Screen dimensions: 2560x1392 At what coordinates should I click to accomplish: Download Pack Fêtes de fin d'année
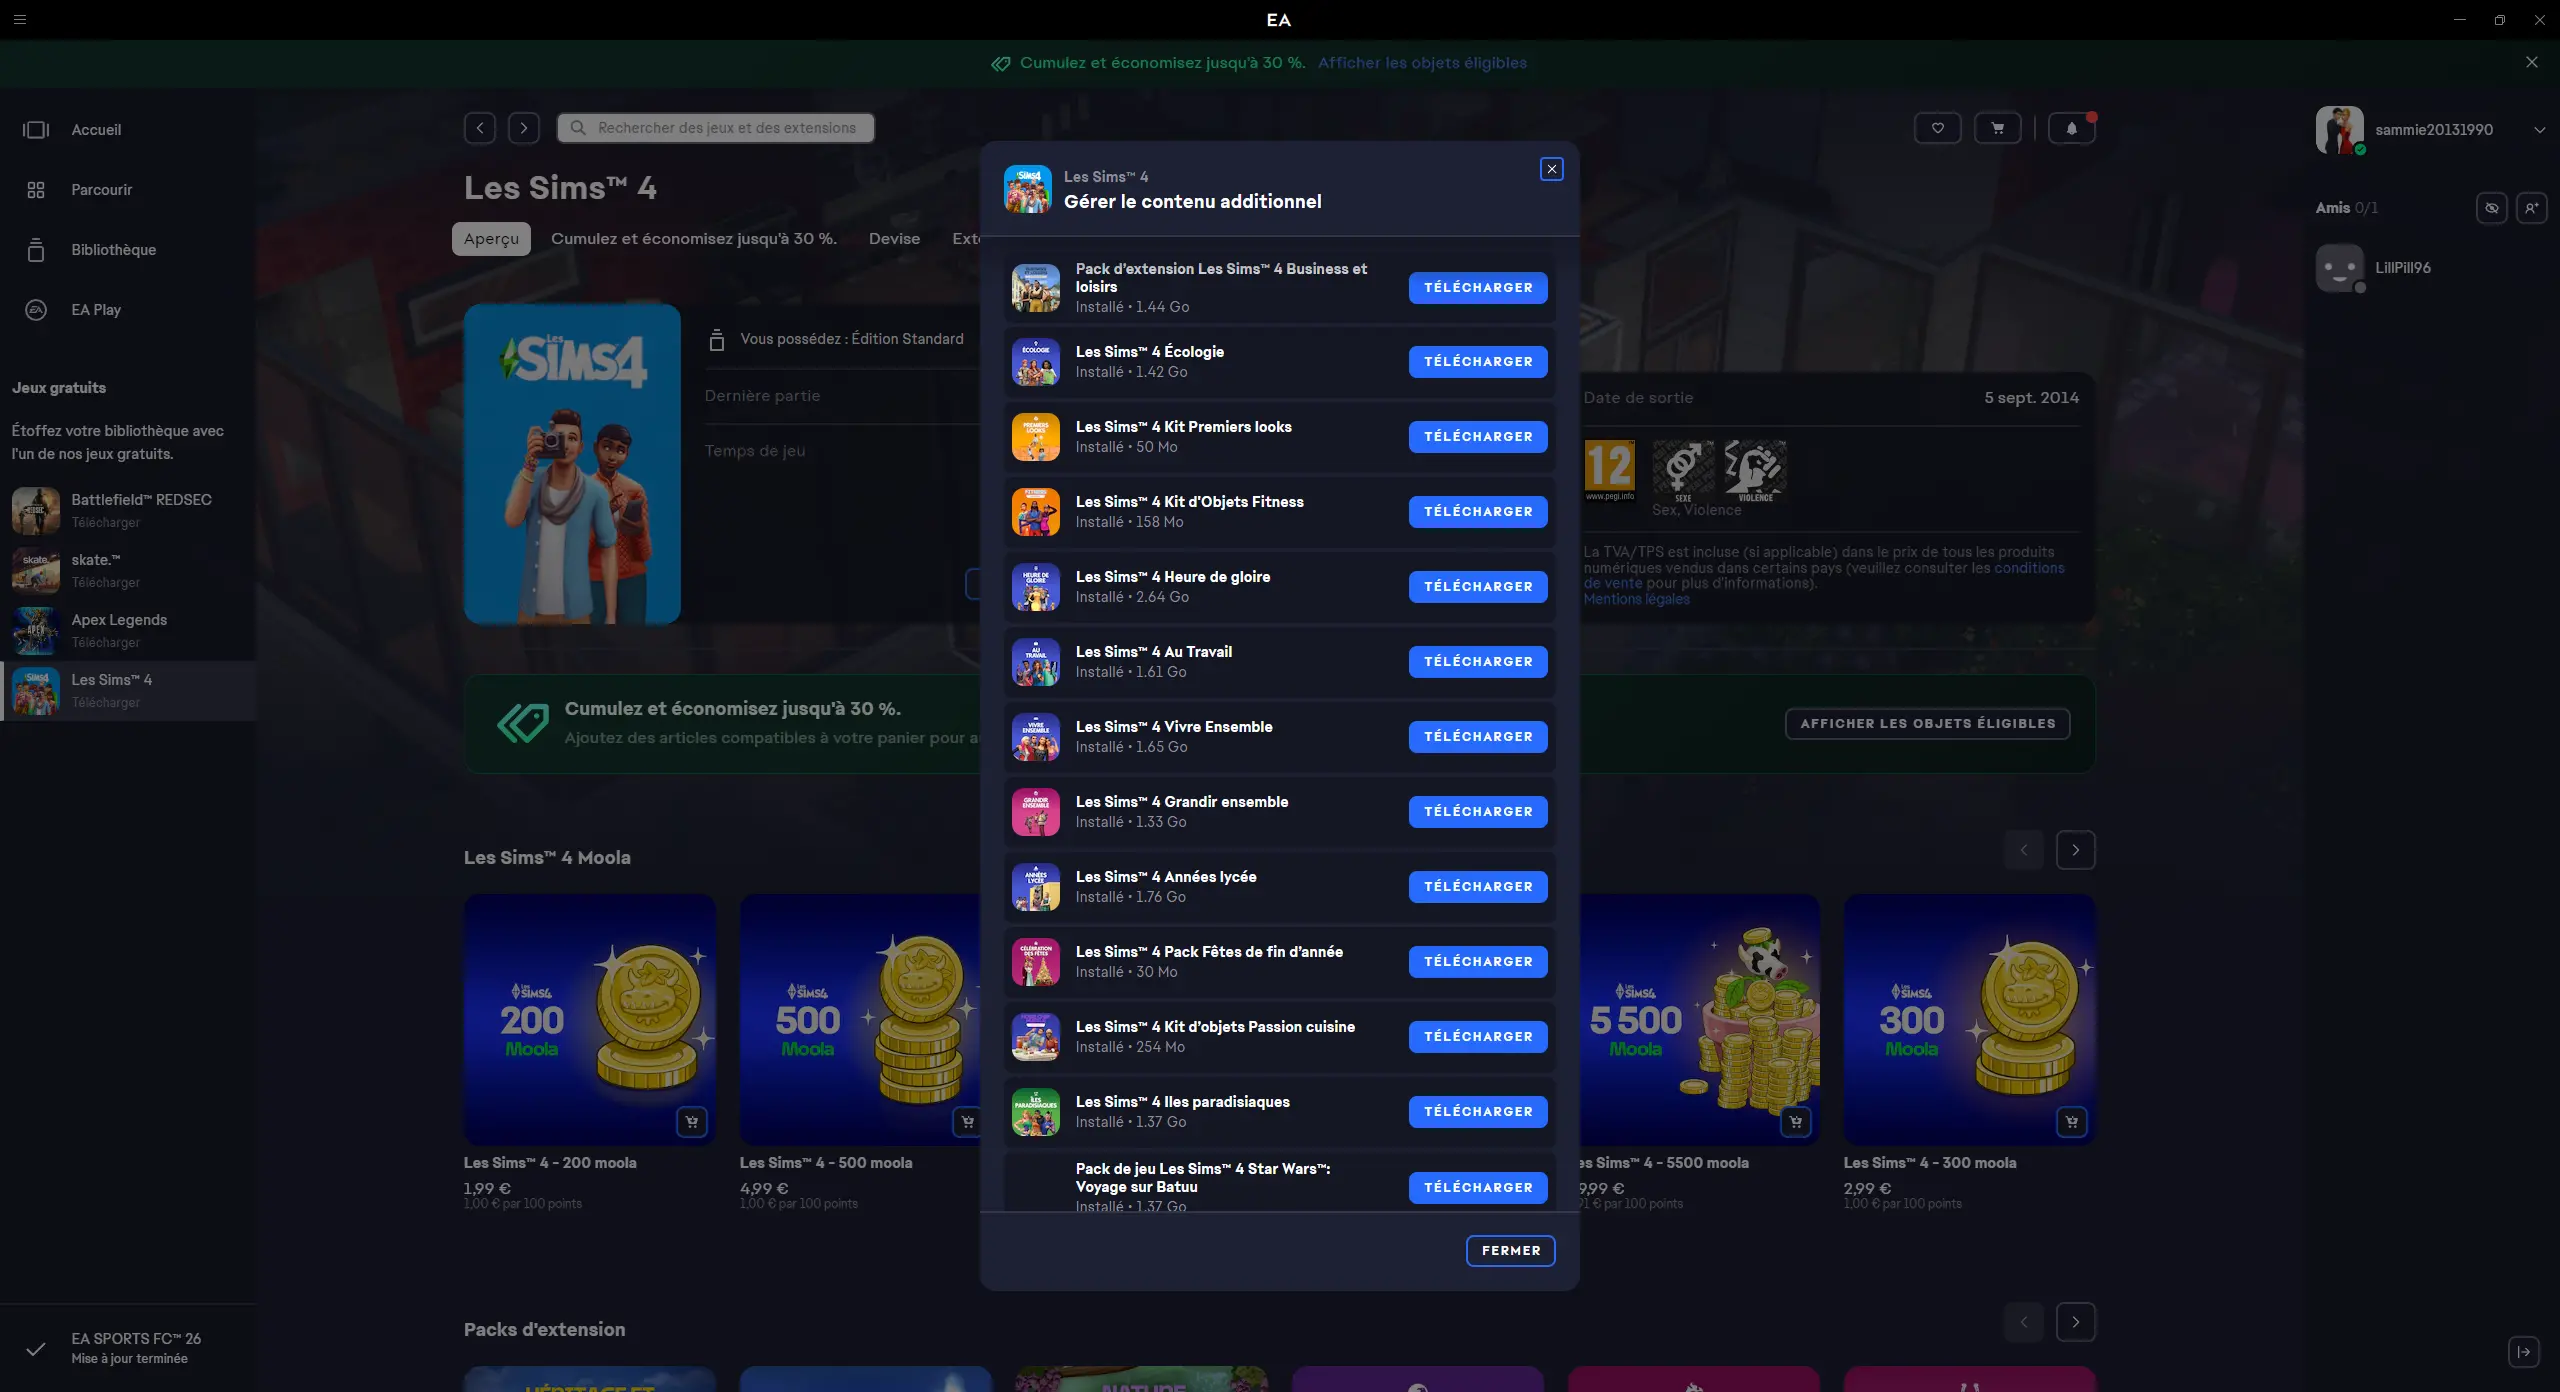[1478, 962]
